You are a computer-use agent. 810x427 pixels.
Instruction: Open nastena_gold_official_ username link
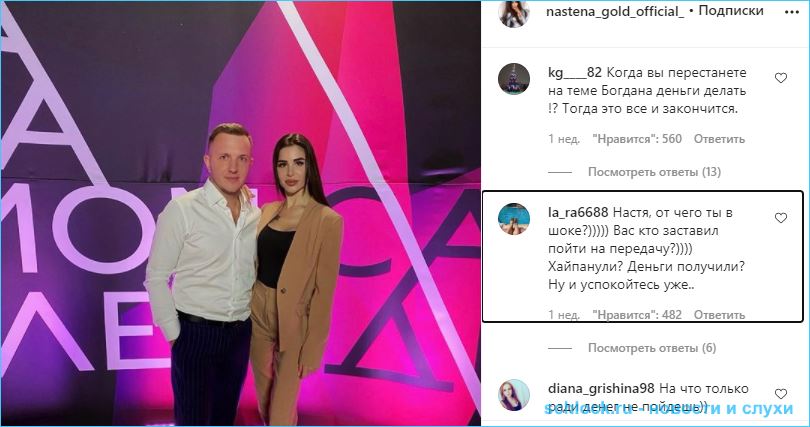pyautogui.click(x=615, y=12)
